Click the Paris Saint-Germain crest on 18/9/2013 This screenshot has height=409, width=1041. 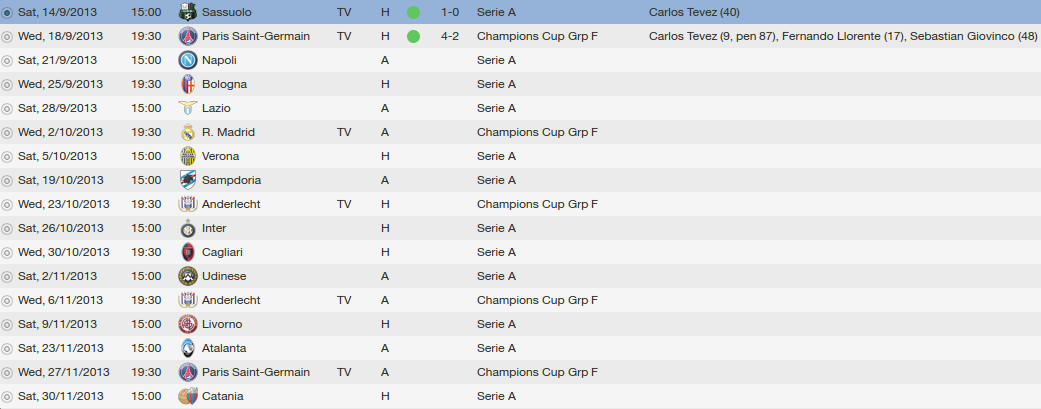click(187, 36)
